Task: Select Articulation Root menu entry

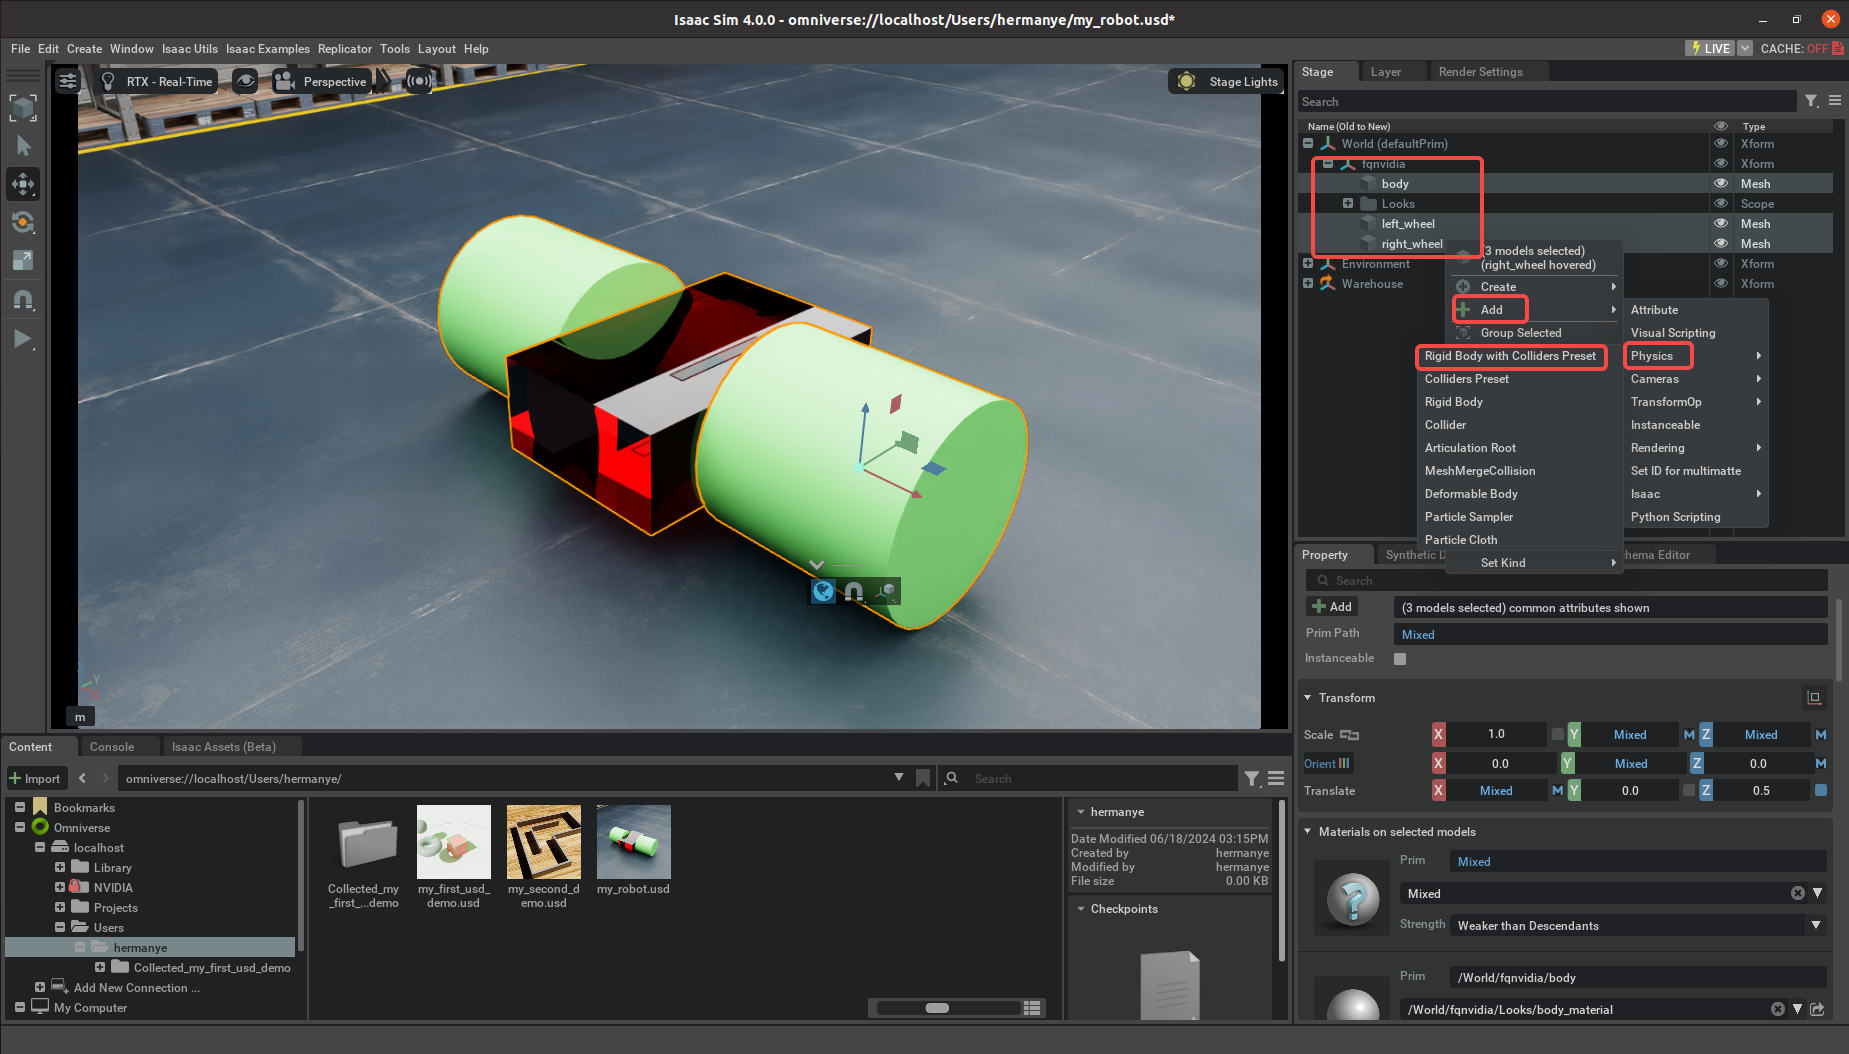Action: (x=1470, y=448)
